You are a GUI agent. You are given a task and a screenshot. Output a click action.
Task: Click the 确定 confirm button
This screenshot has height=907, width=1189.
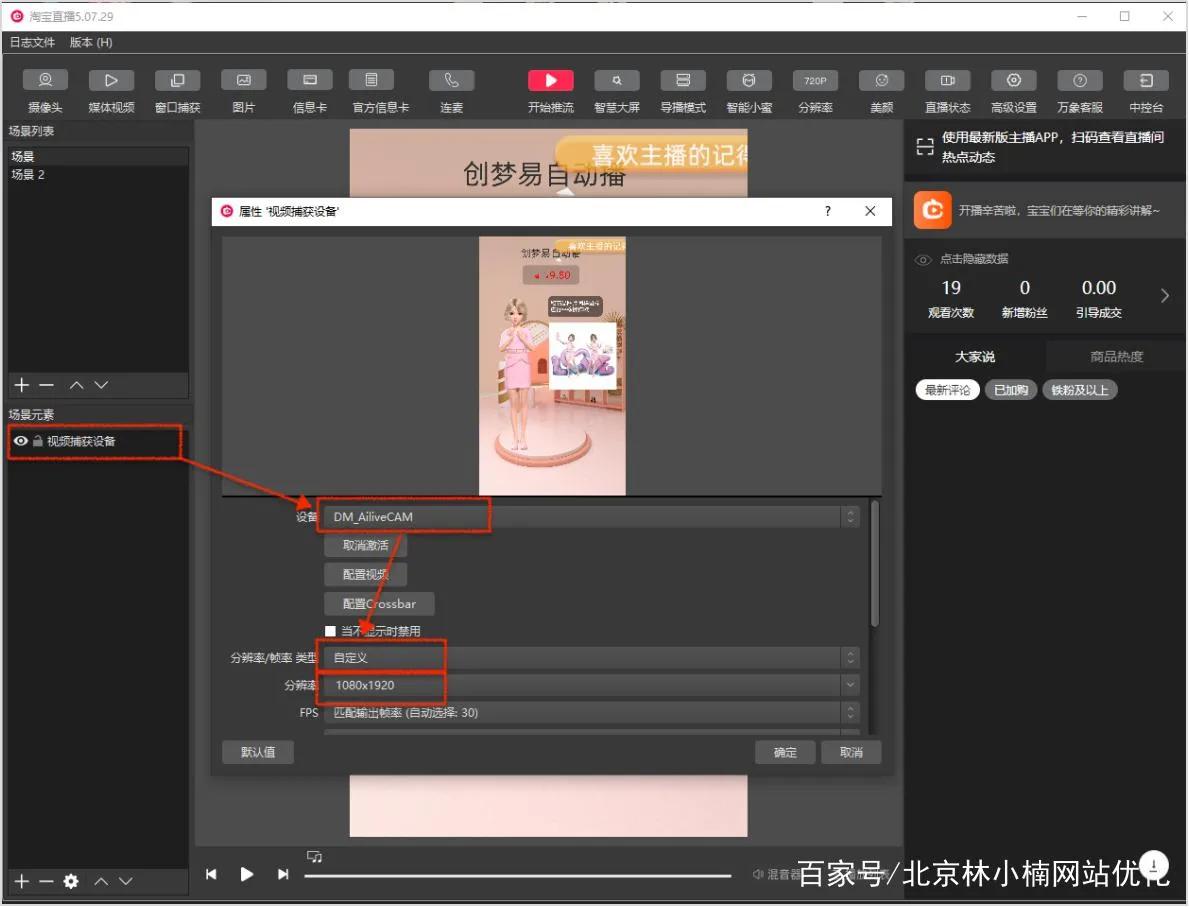[x=784, y=751]
